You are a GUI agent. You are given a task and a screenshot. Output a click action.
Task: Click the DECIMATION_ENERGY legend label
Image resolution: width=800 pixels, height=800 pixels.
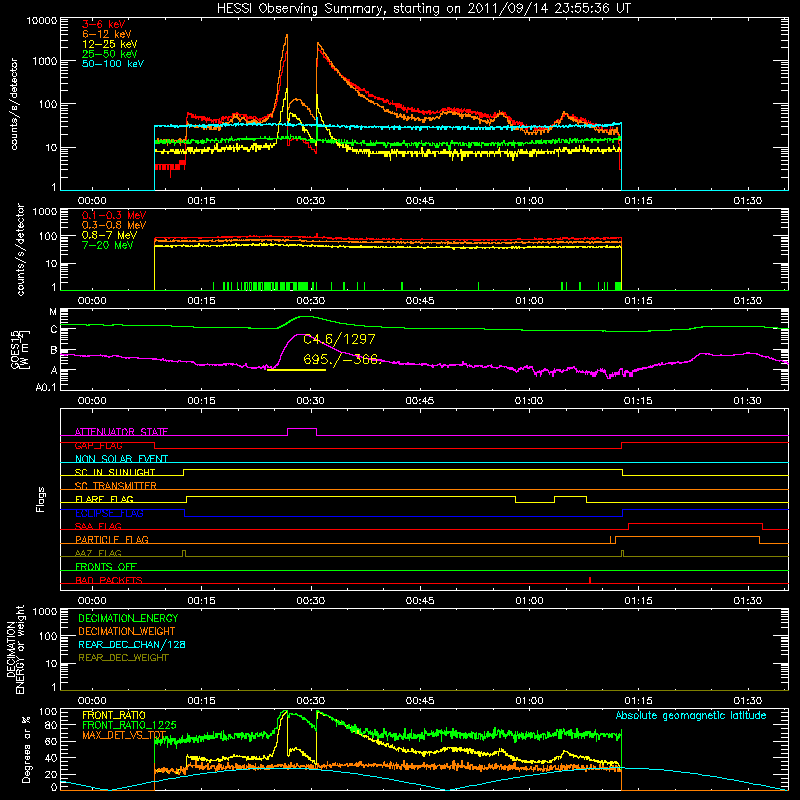tap(128, 618)
